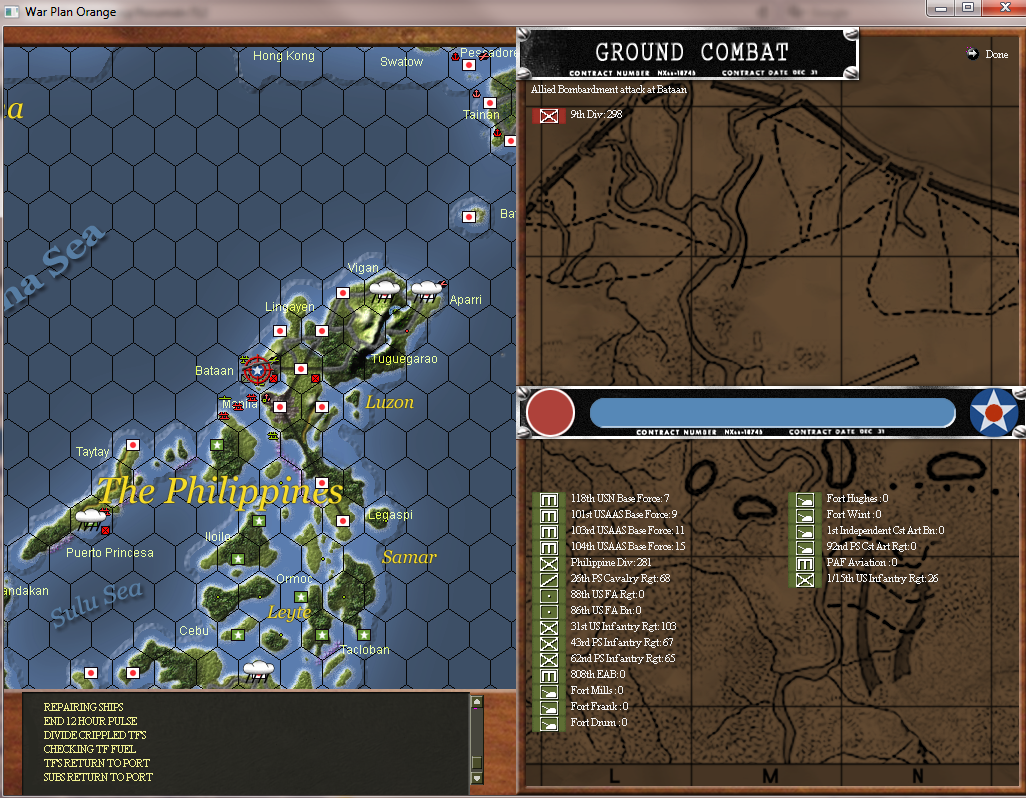This screenshot has width=1026, height=798.
Task: Click the Allied star roundel emblem
Action: pyautogui.click(x=994, y=413)
